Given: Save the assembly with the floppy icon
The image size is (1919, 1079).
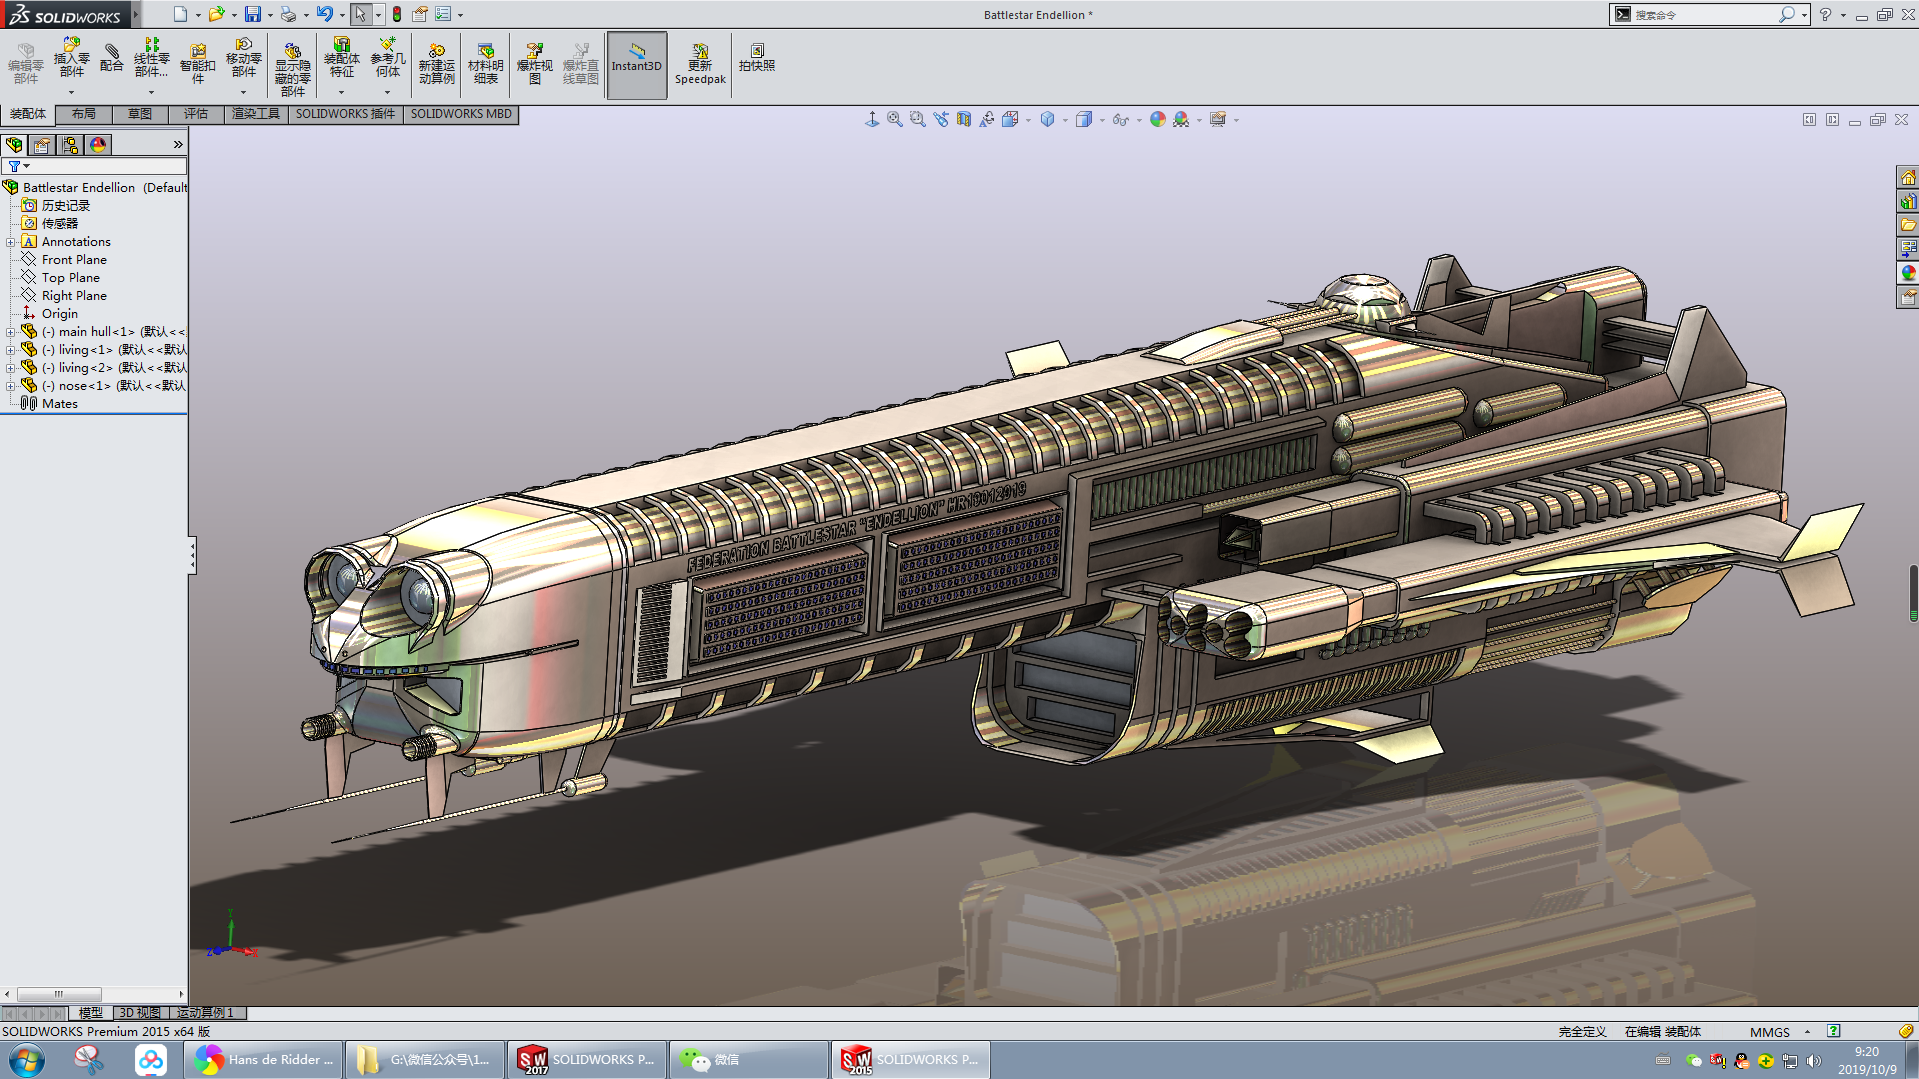Looking at the screenshot, I should point(253,14).
